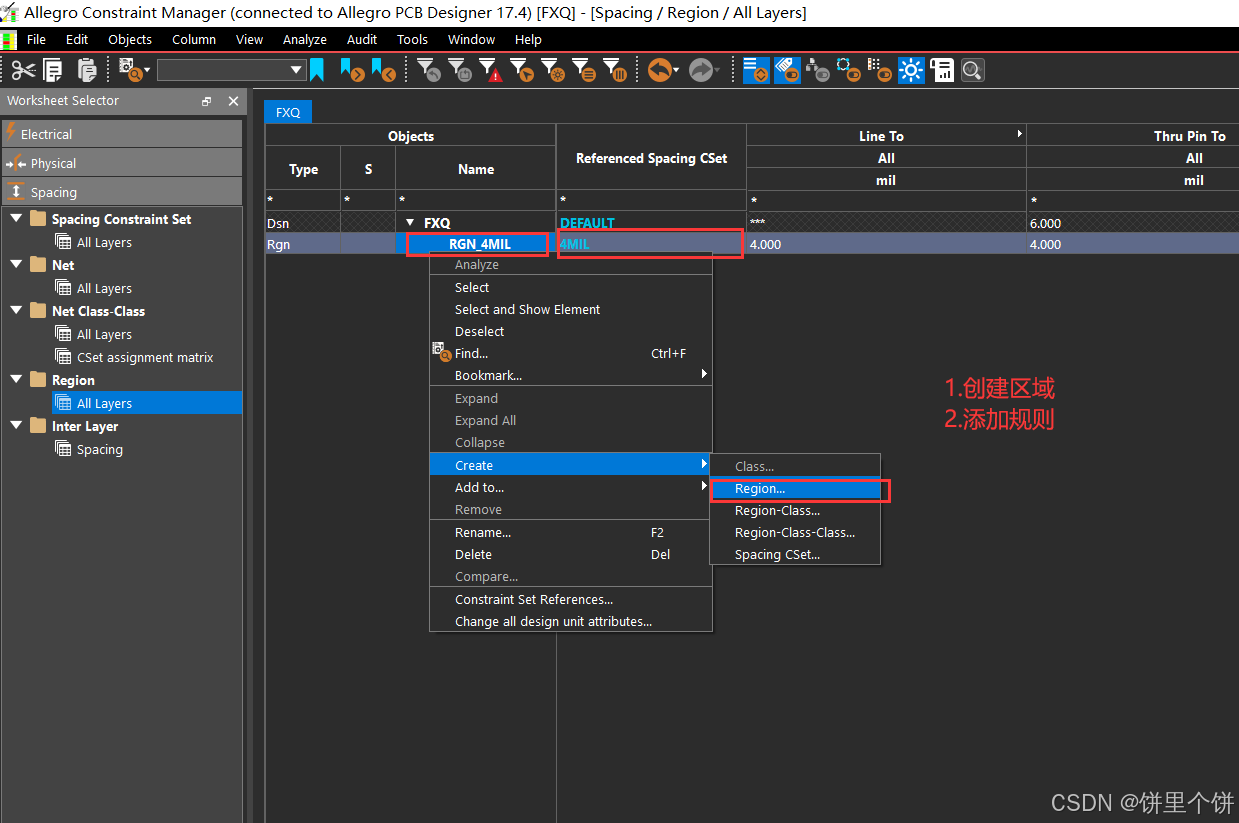
Task: Close the Worksheet Selector panel
Action: pos(233,101)
